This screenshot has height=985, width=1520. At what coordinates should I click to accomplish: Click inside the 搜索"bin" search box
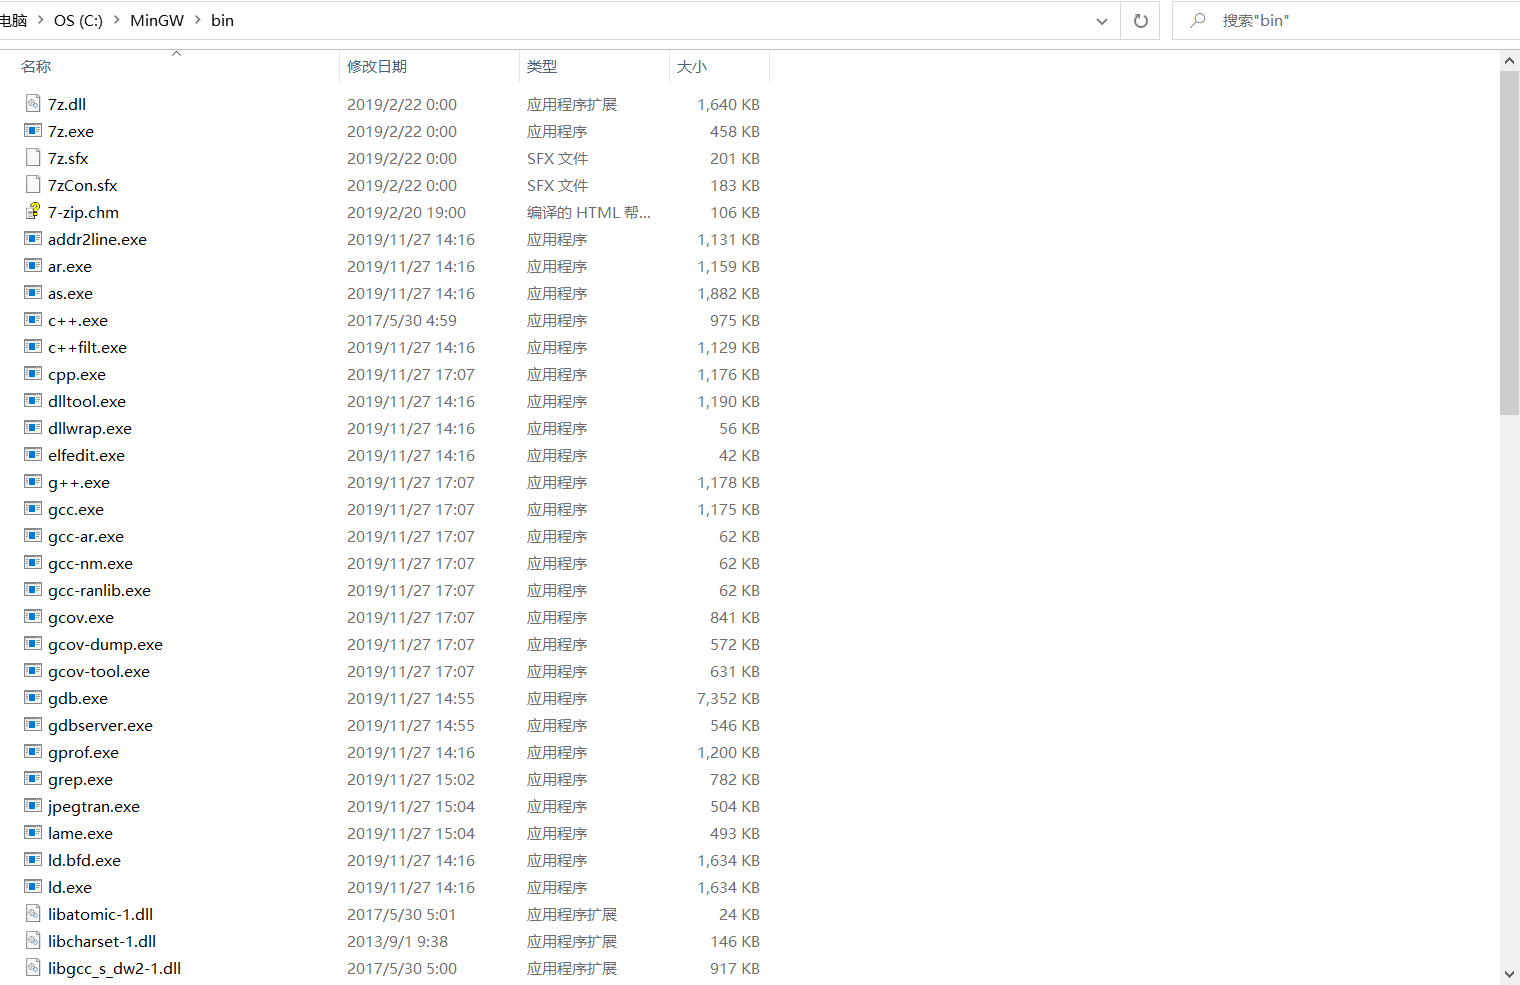point(1300,20)
